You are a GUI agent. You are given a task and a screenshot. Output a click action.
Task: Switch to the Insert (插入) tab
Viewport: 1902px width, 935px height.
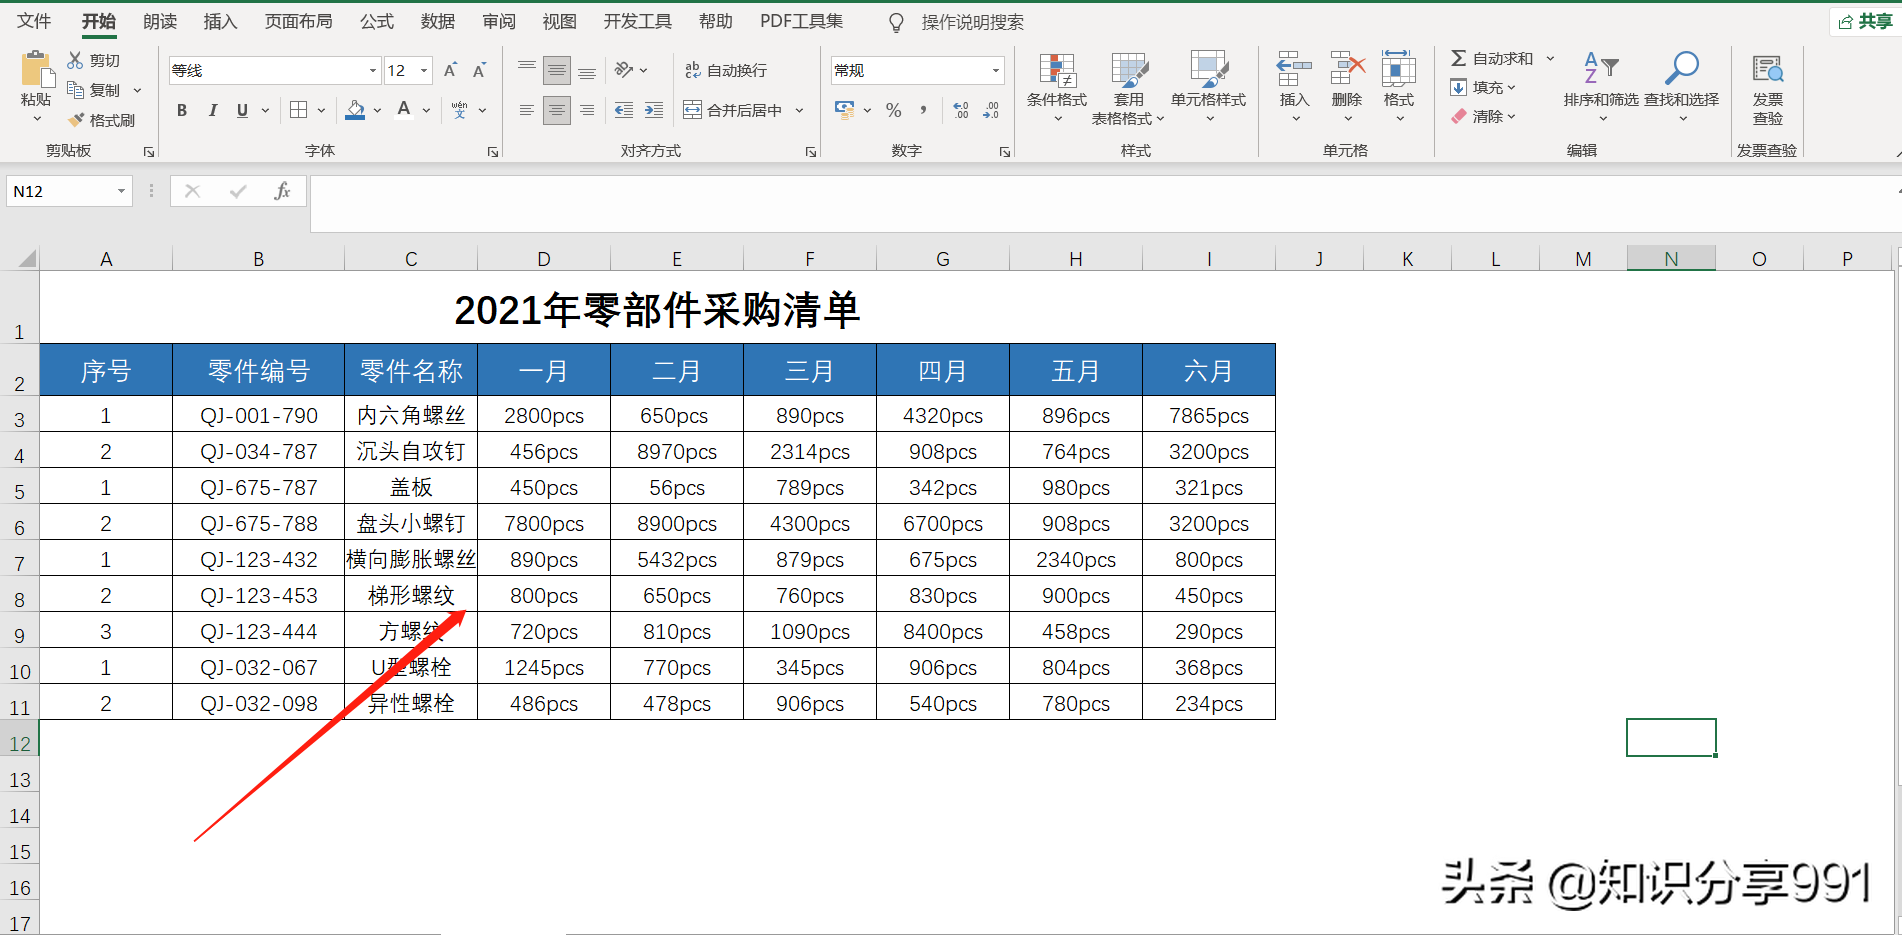pos(220,21)
